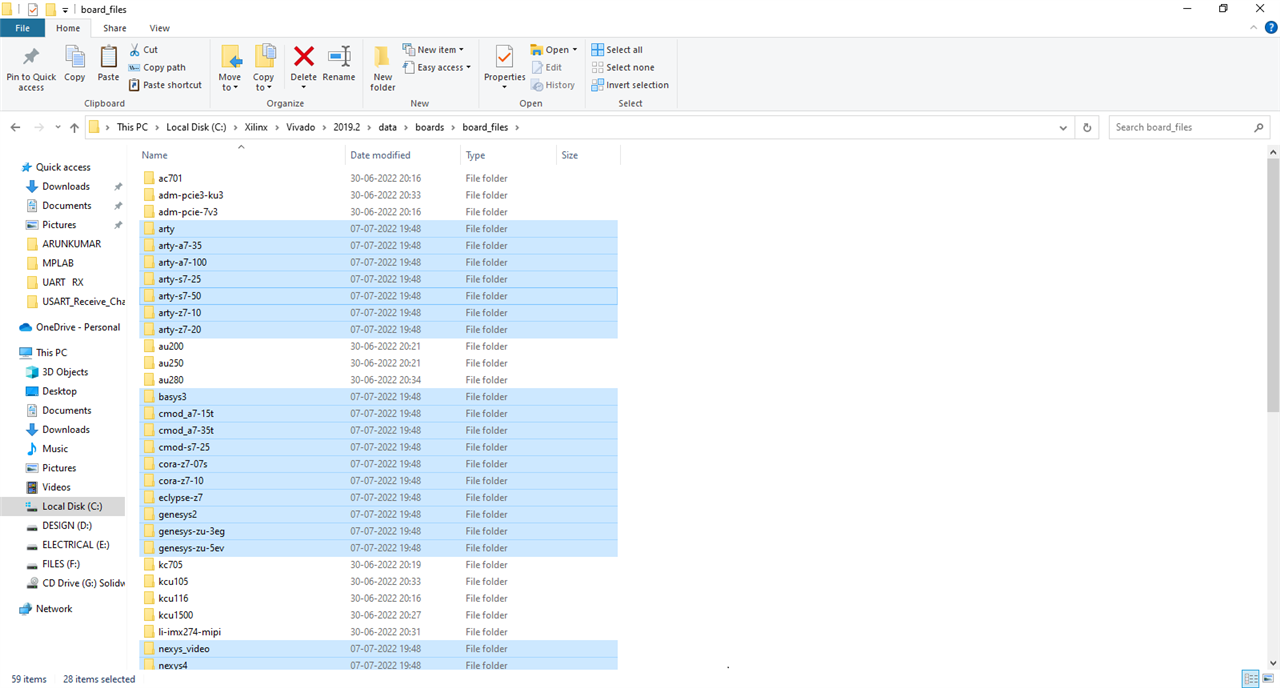The image size is (1280, 688).
Task: Click boards in the address path
Action: [x=430, y=127]
